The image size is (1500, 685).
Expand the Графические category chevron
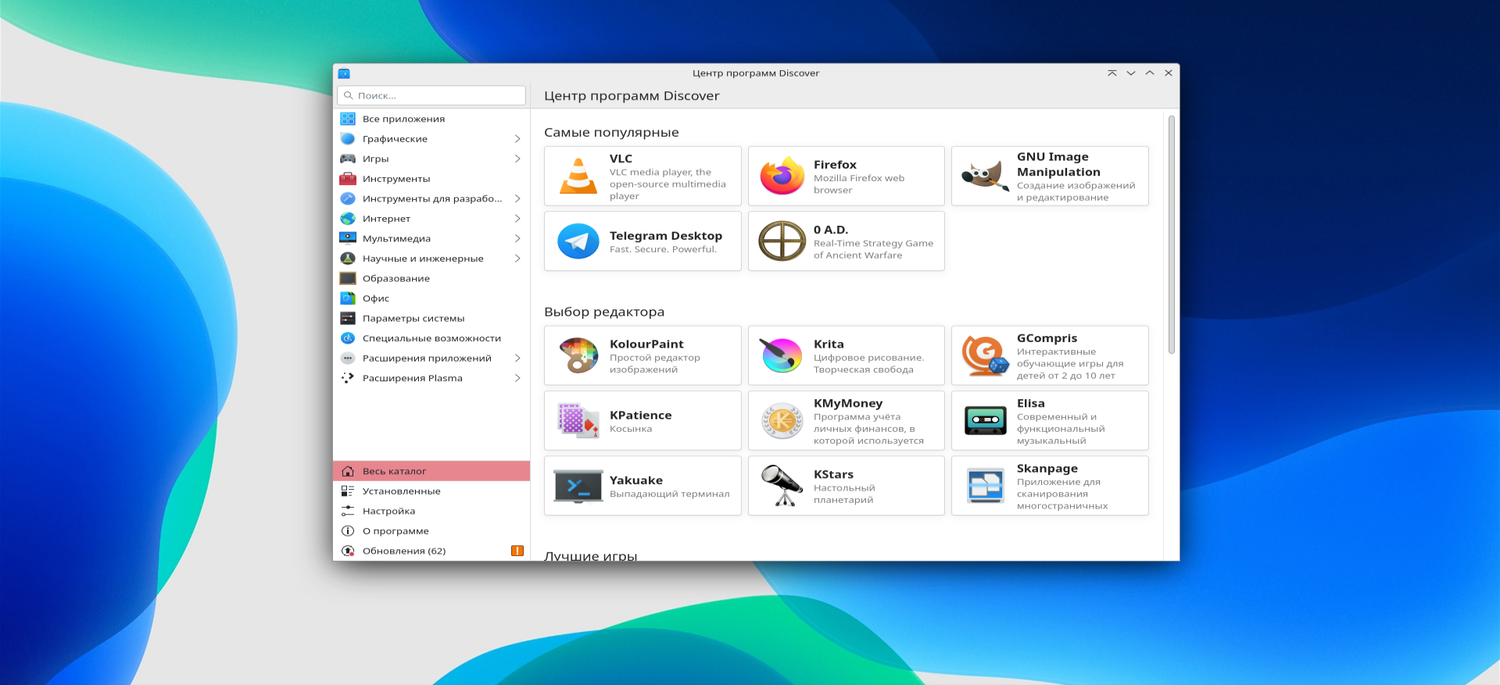[x=517, y=139]
